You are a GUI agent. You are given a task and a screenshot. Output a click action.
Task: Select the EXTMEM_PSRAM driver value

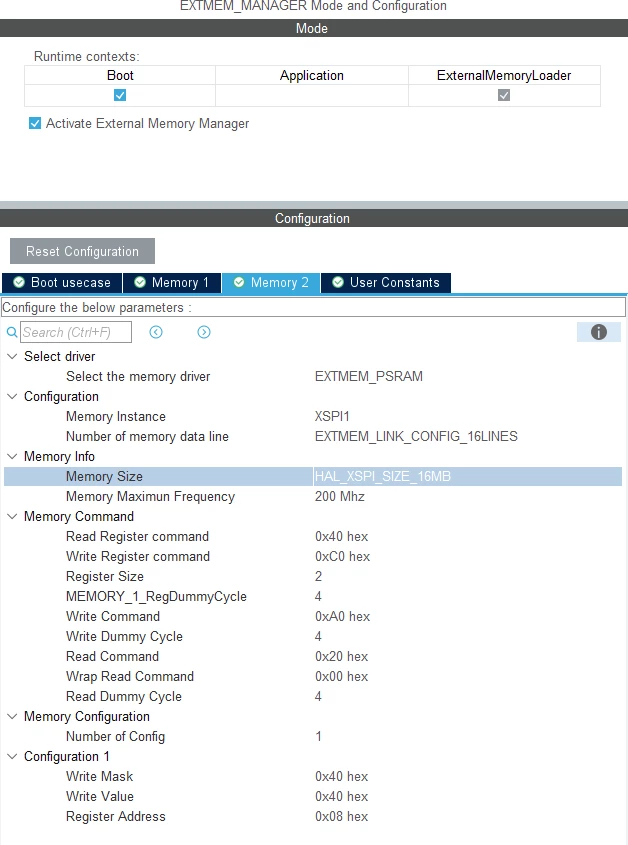point(369,376)
